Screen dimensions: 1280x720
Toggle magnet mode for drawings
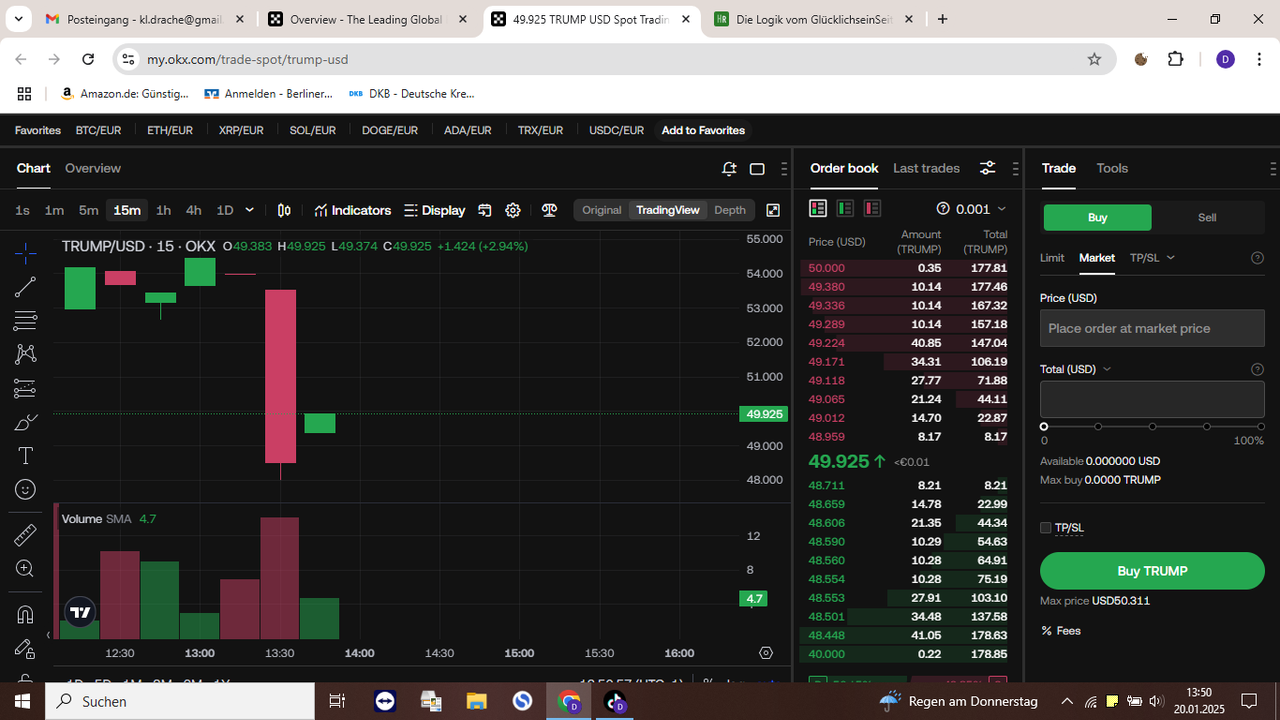point(25,614)
